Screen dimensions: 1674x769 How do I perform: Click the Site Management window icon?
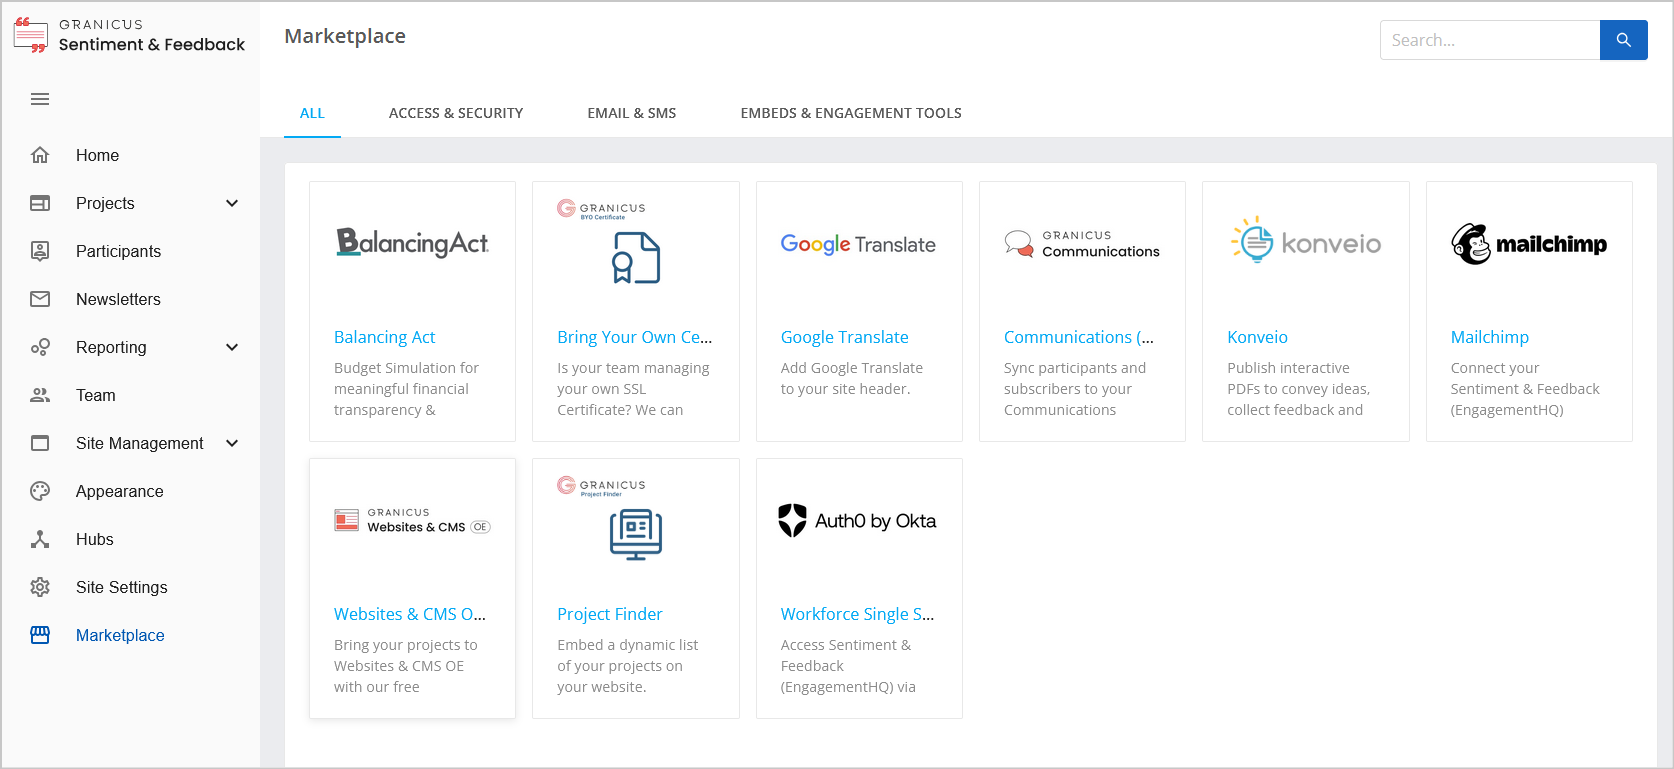click(x=40, y=443)
